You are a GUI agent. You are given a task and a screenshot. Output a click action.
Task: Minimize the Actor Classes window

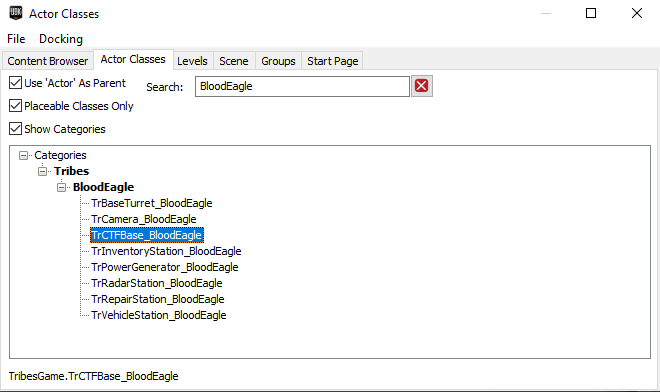546,13
